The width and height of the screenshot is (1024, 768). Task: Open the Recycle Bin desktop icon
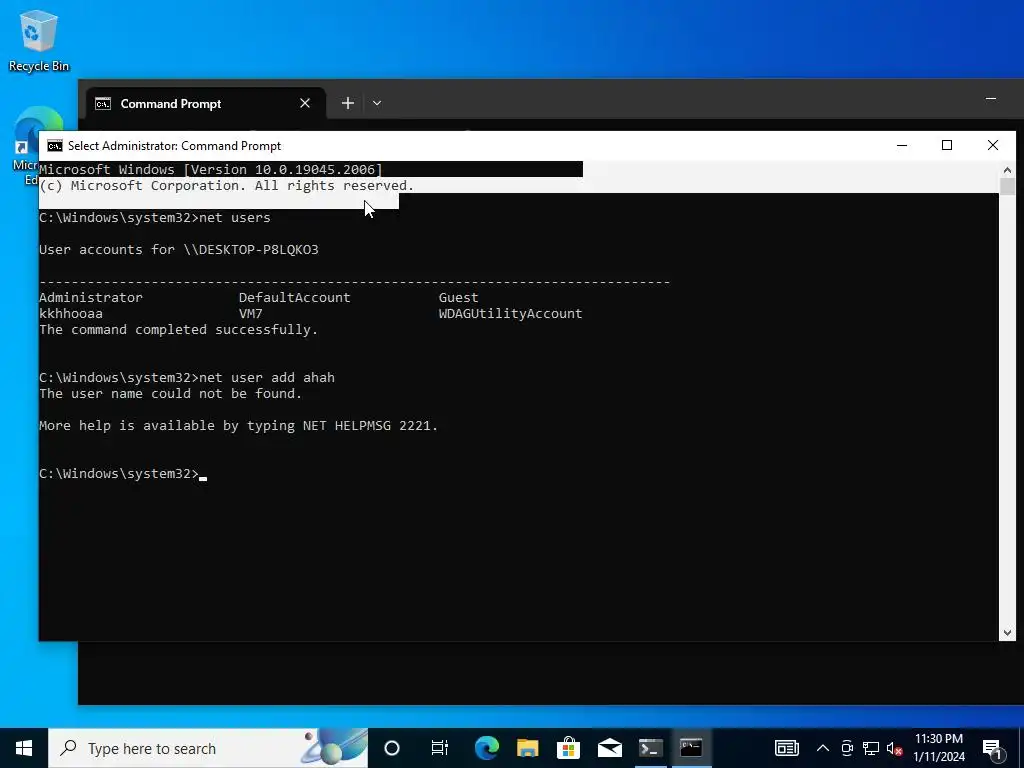39,41
